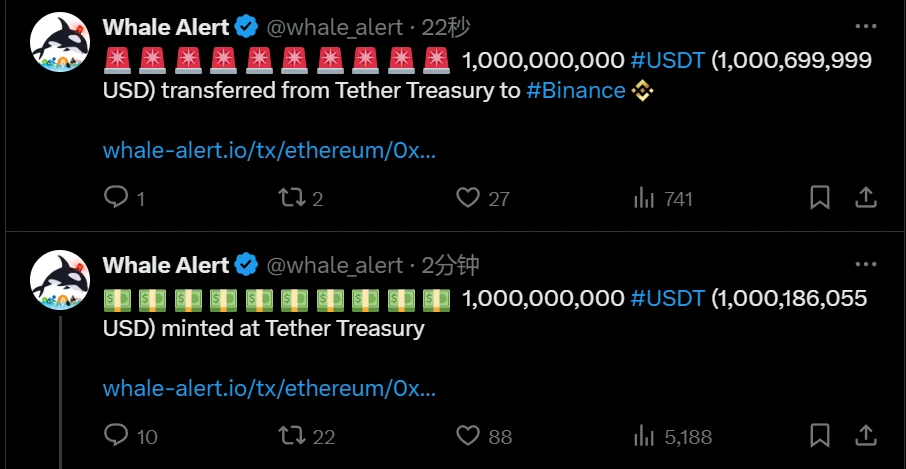Repost the minted at Tether Treasury tweet
This screenshot has height=469, width=906.
point(291,435)
